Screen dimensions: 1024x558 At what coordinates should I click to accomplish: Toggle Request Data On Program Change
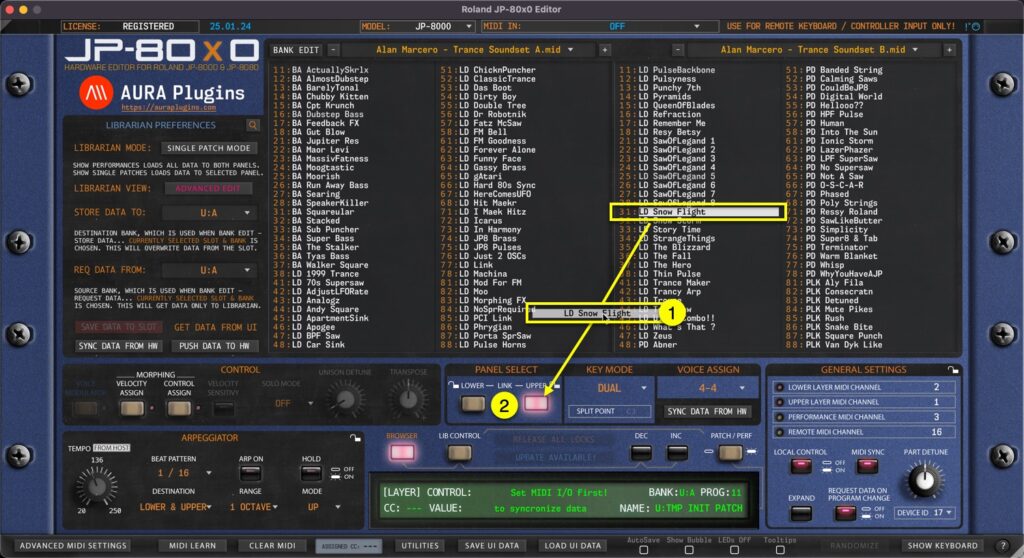845,513
